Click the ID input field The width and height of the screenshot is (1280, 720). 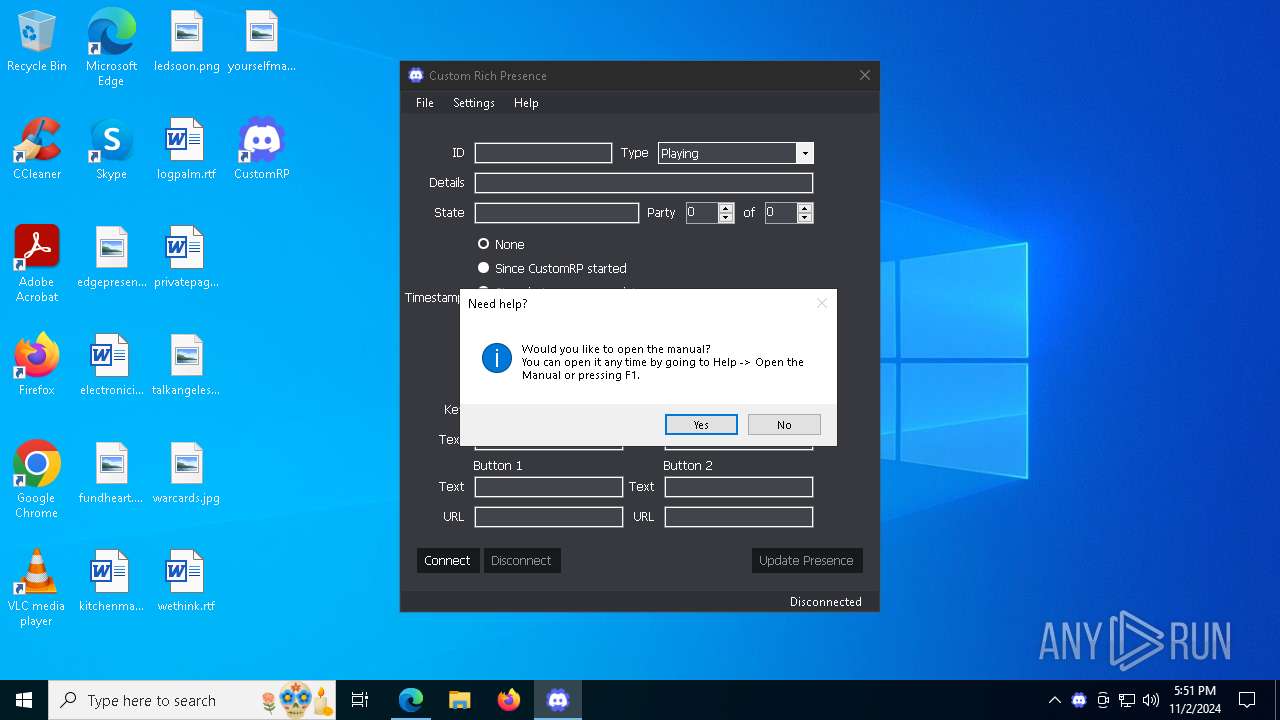click(543, 153)
